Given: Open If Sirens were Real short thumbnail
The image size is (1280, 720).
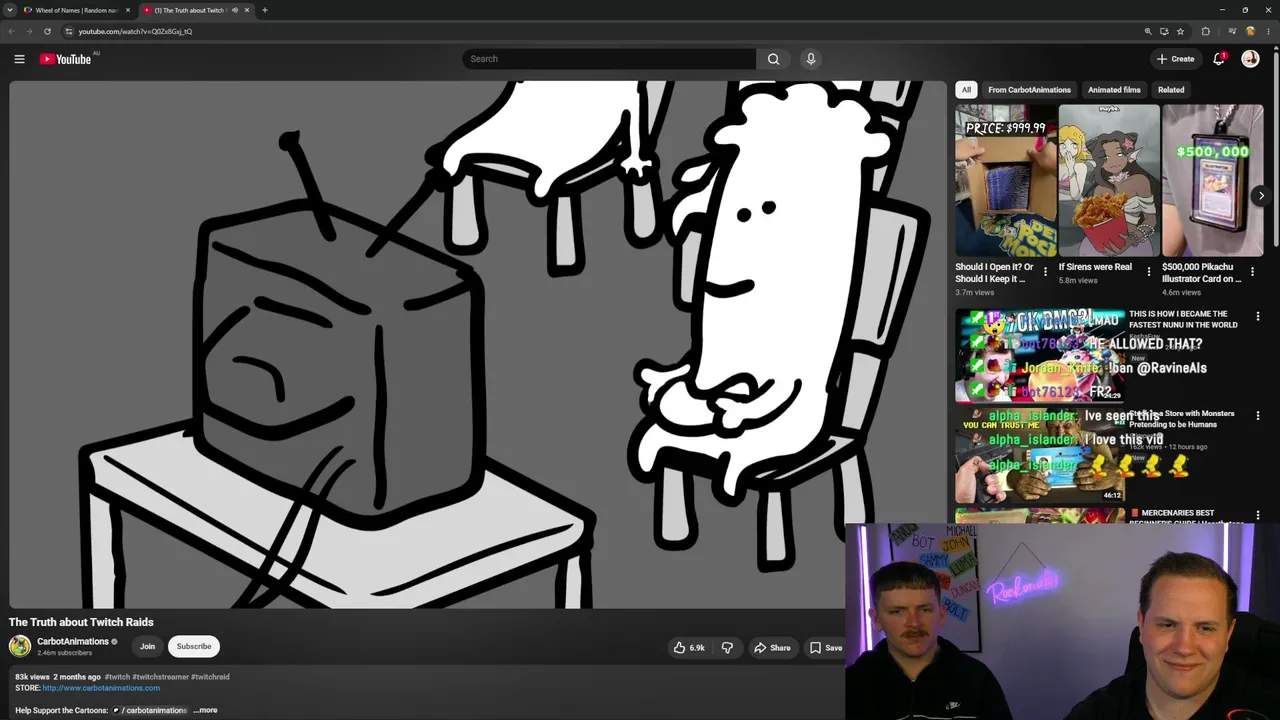Looking at the screenshot, I should pyautogui.click(x=1109, y=181).
